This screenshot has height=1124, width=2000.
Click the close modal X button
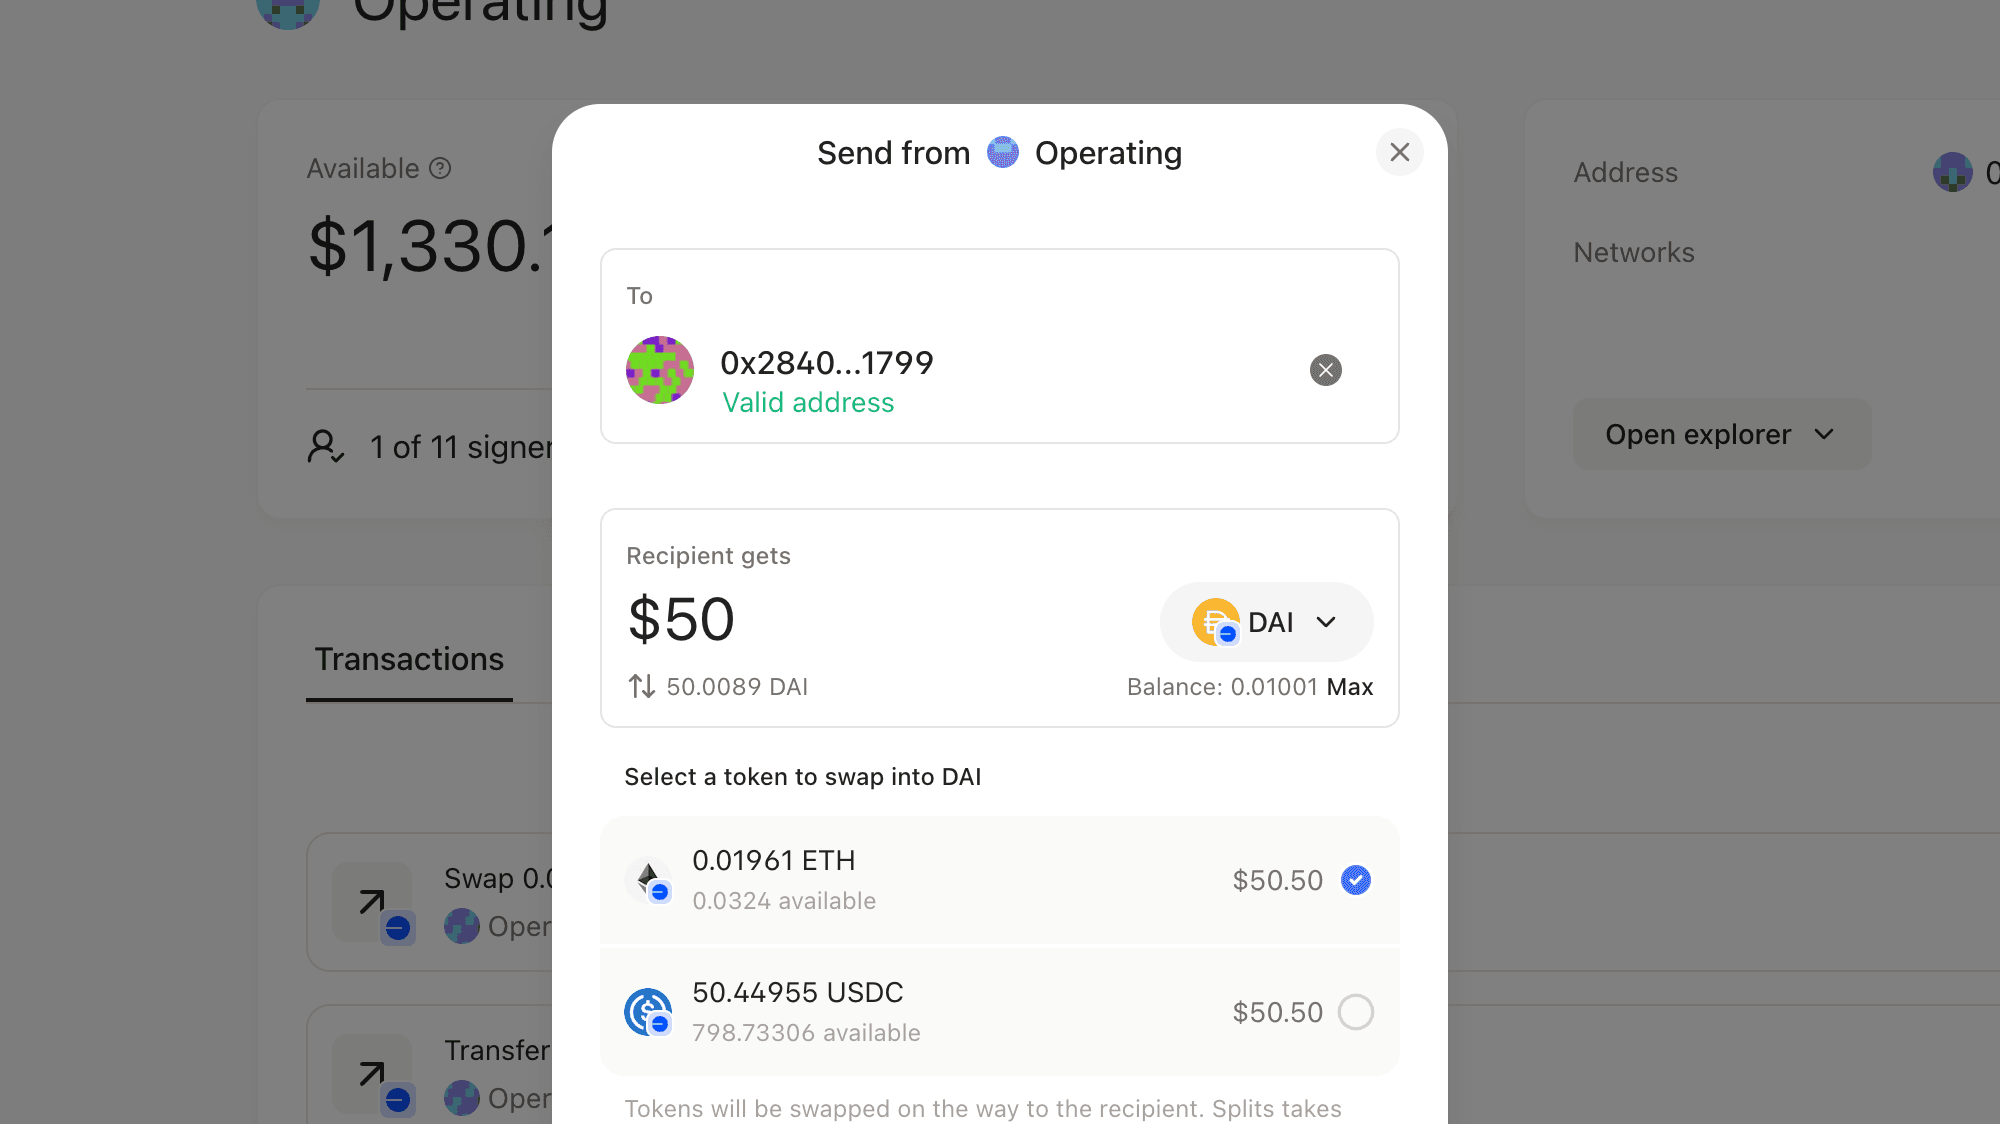click(1400, 153)
